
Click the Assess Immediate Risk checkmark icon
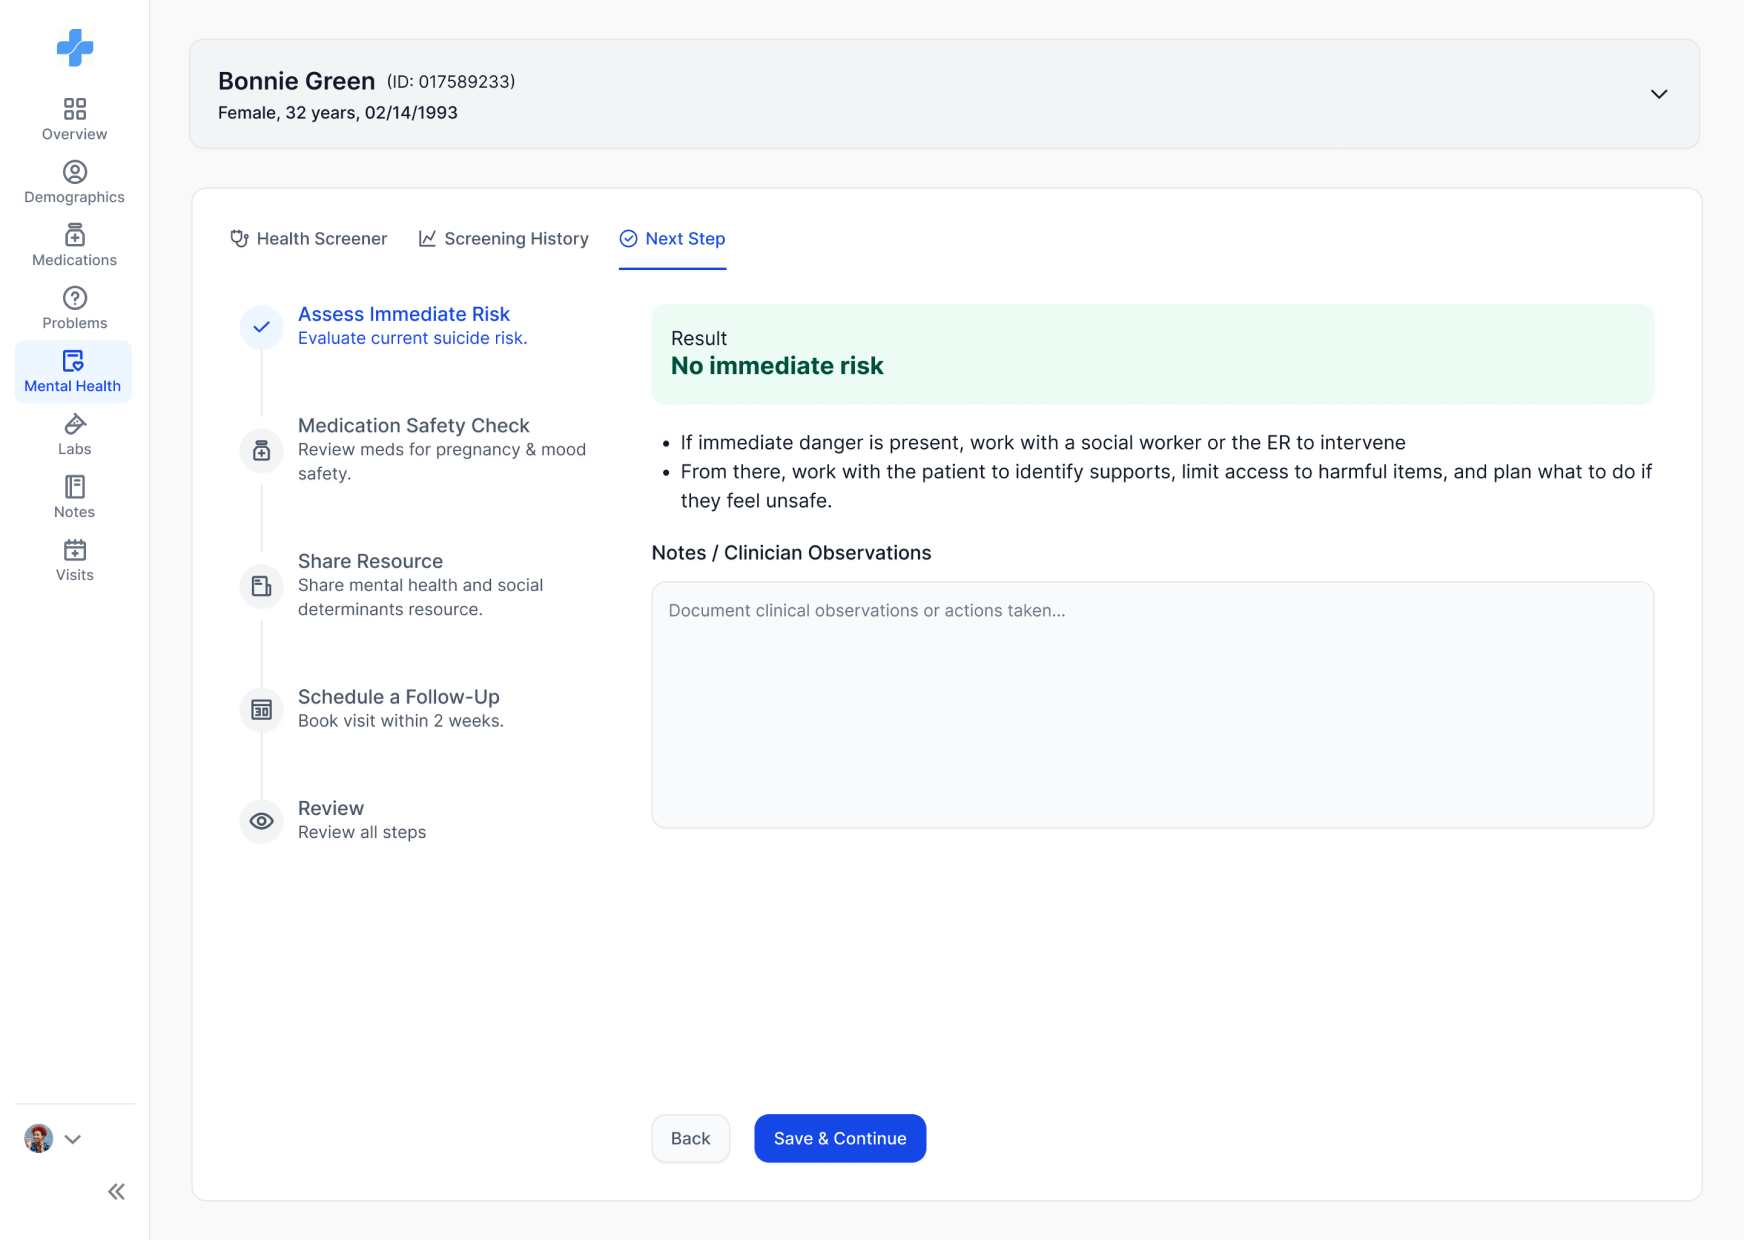pyautogui.click(x=261, y=327)
